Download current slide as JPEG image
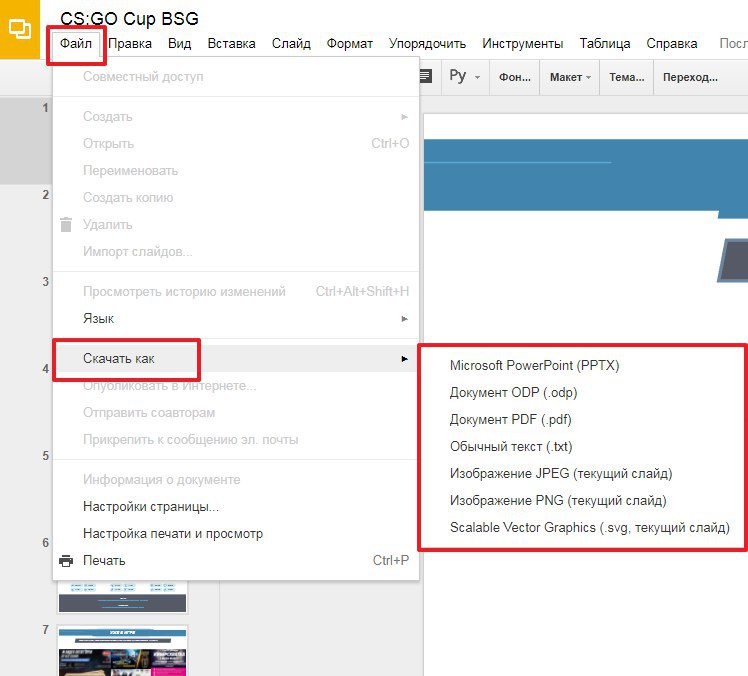Viewport: 748px width, 676px height. coord(582,473)
